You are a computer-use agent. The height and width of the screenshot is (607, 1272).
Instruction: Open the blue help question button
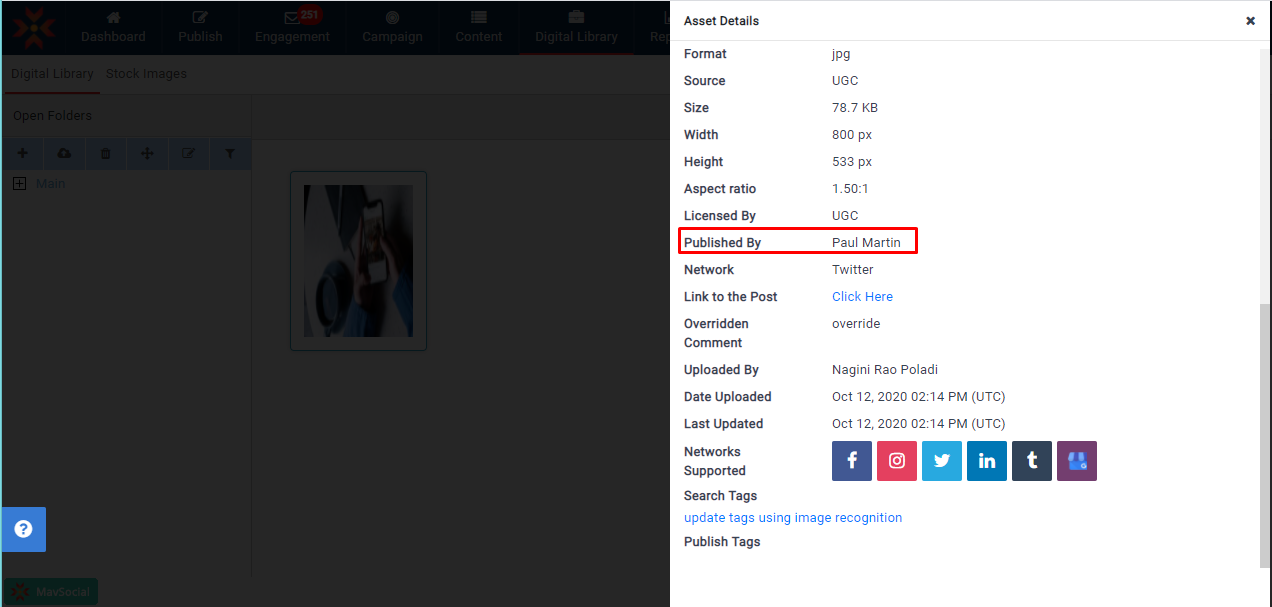click(x=24, y=530)
